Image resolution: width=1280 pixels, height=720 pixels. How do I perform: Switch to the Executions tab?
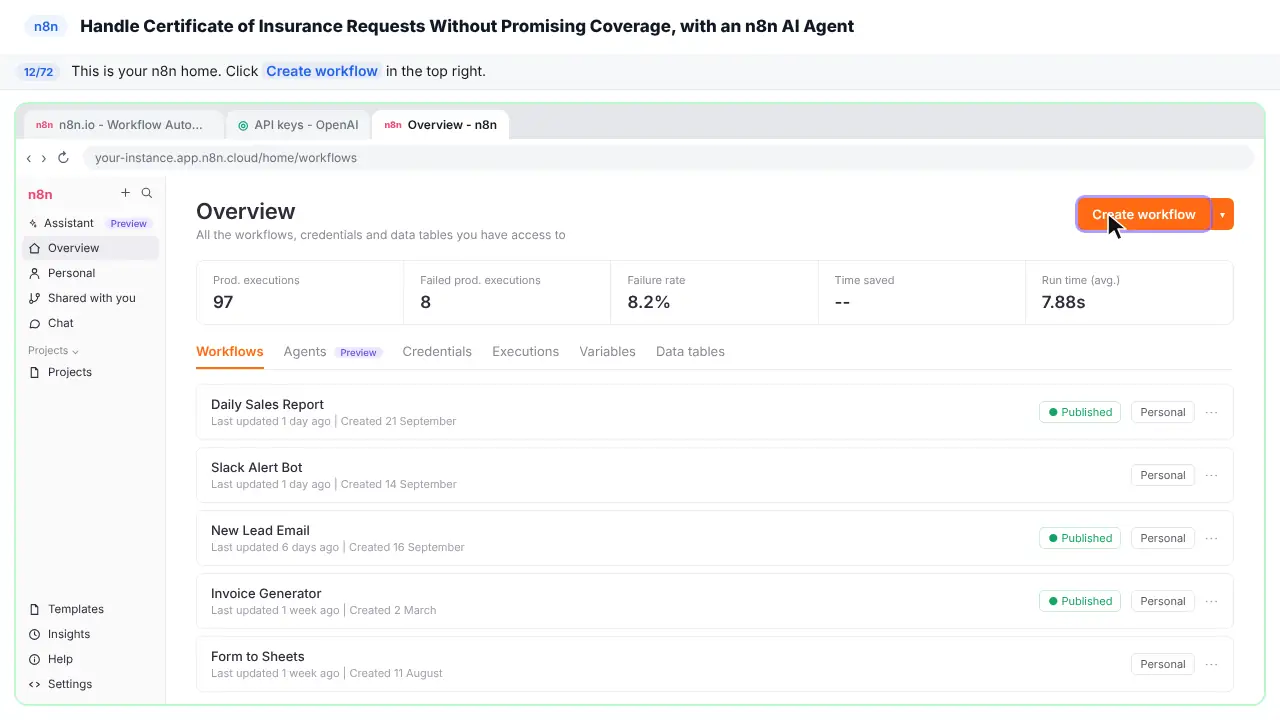[525, 352]
